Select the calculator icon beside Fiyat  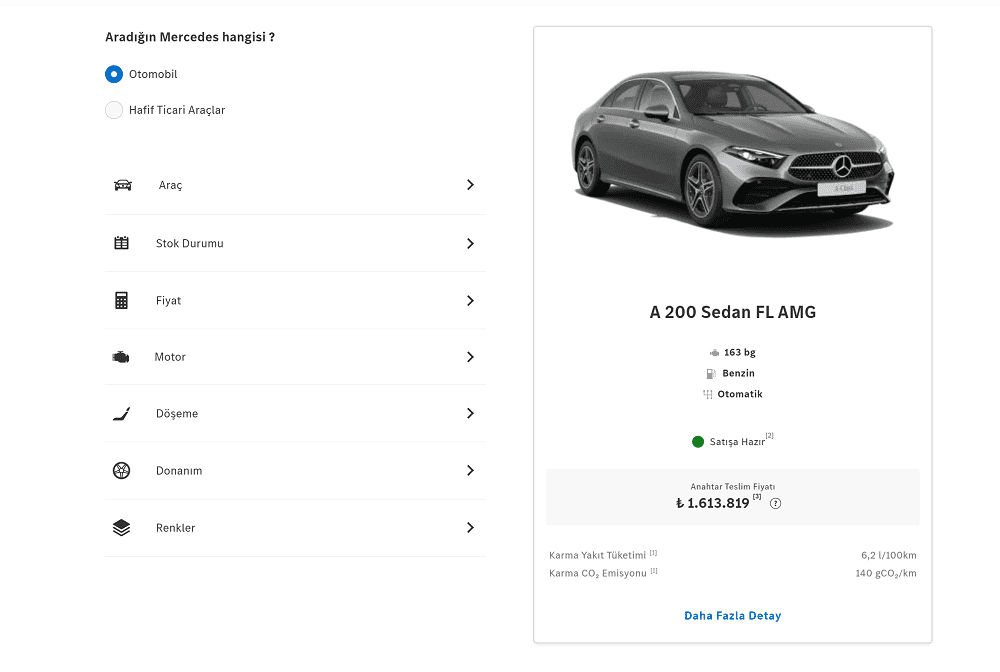[122, 300]
